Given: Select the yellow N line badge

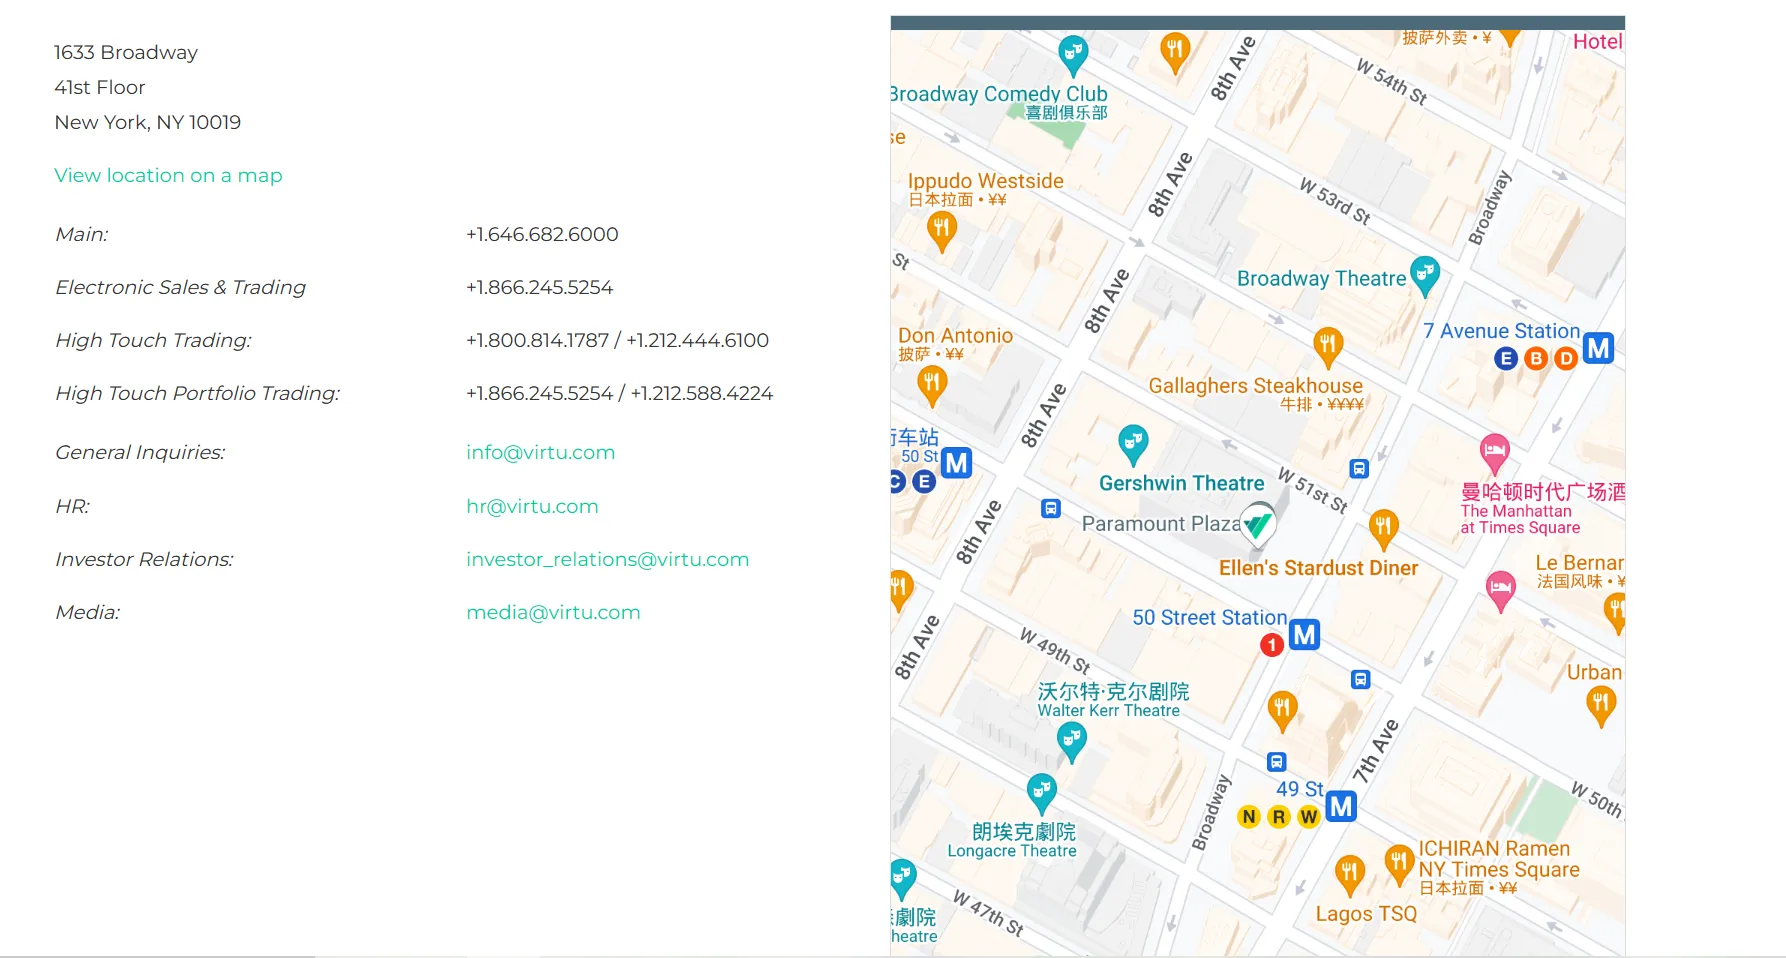Looking at the screenshot, I should (x=1249, y=817).
